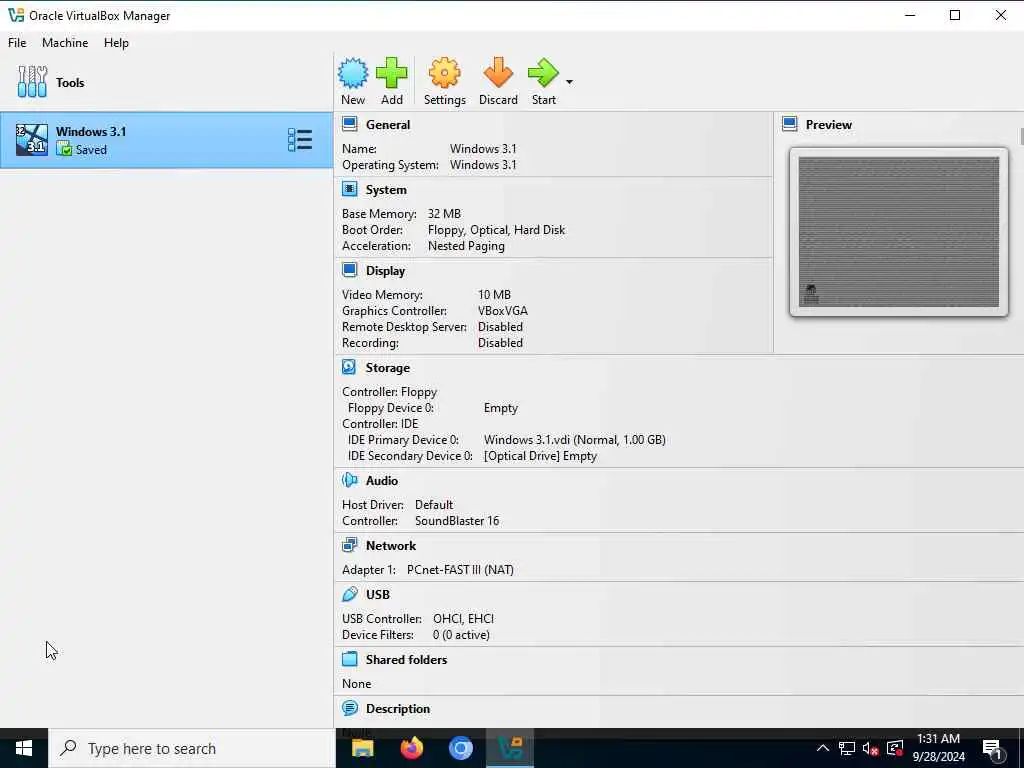Click the taskbar search box
The height and width of the screenshot is (768, 1024).
coord(192,748)
